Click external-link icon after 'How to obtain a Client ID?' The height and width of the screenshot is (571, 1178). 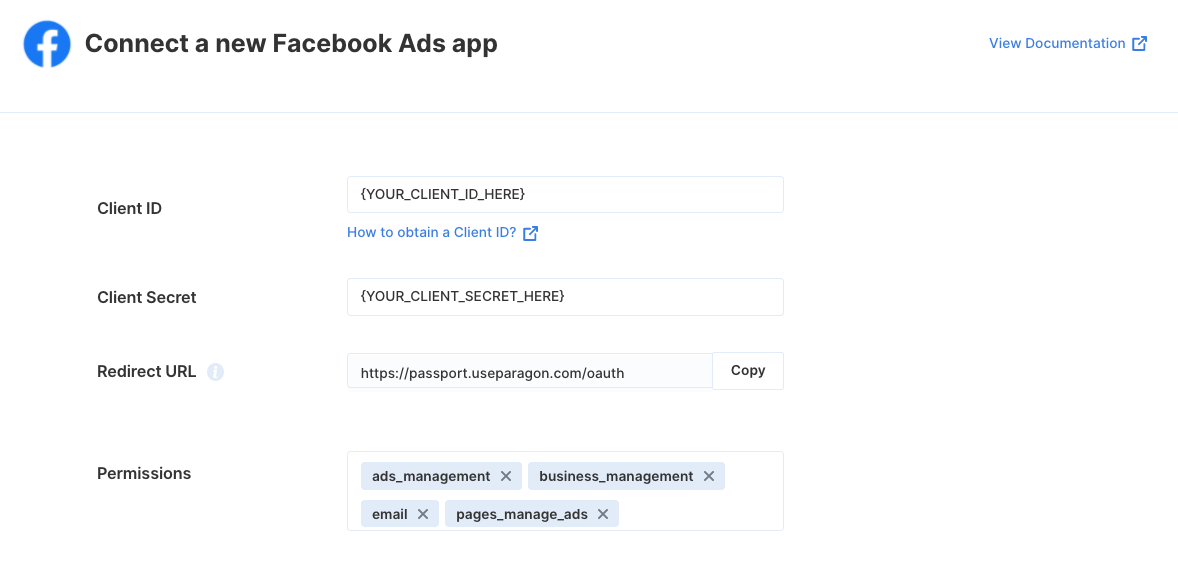(x=530, y=234)
